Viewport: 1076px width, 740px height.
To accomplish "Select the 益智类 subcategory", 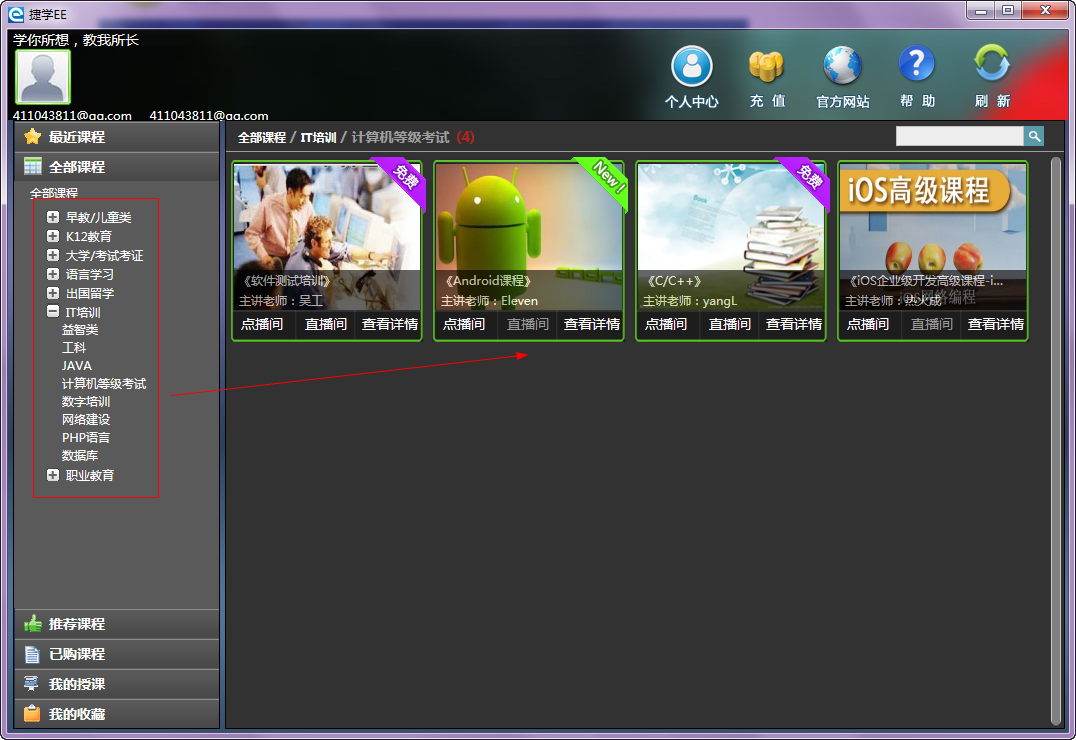I will (80, 329).
